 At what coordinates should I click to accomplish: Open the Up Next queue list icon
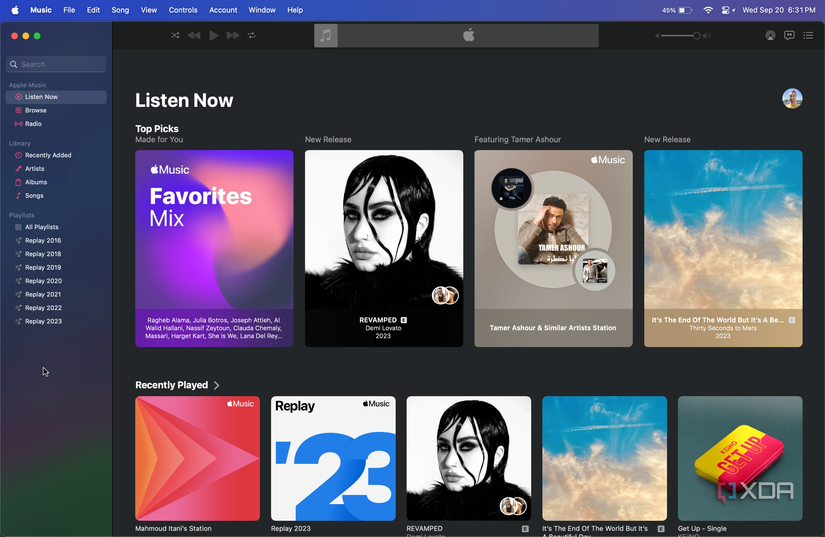(x=808, y=35)
